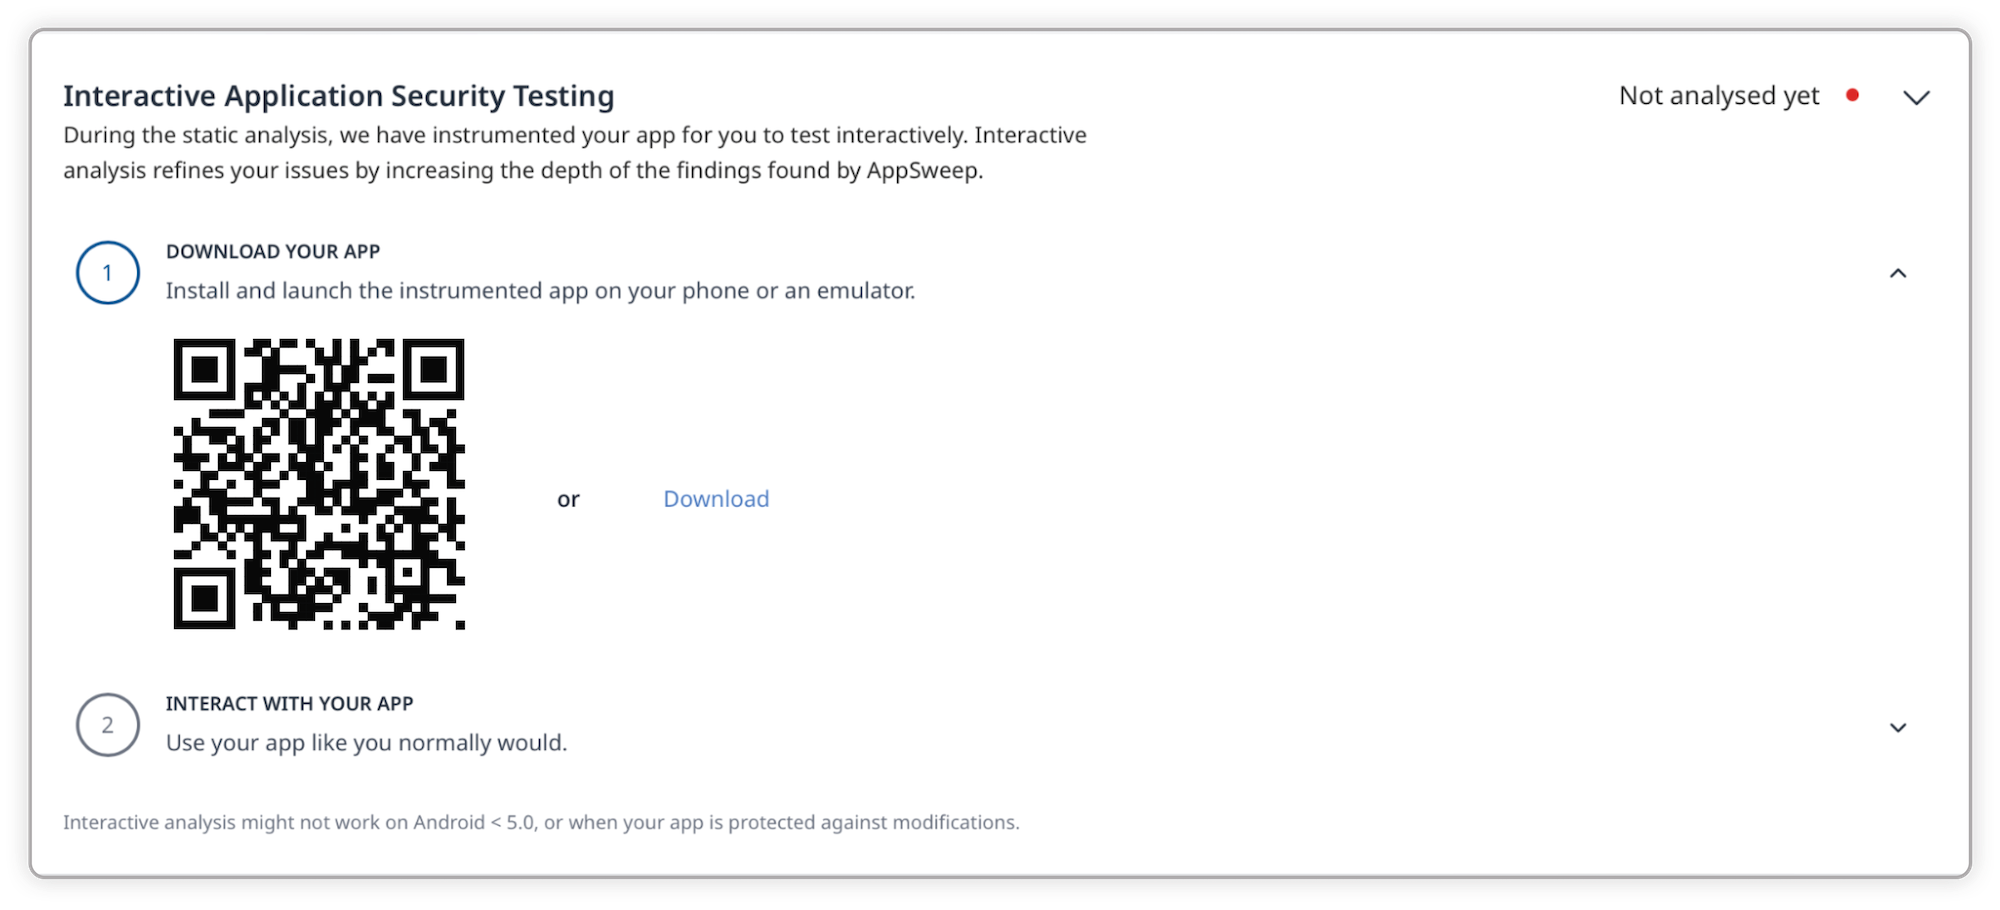The image size is (2000, 910).
Task: Collapse the Interactive Application Security Testing panel
Action: [x=1918, y=97]
